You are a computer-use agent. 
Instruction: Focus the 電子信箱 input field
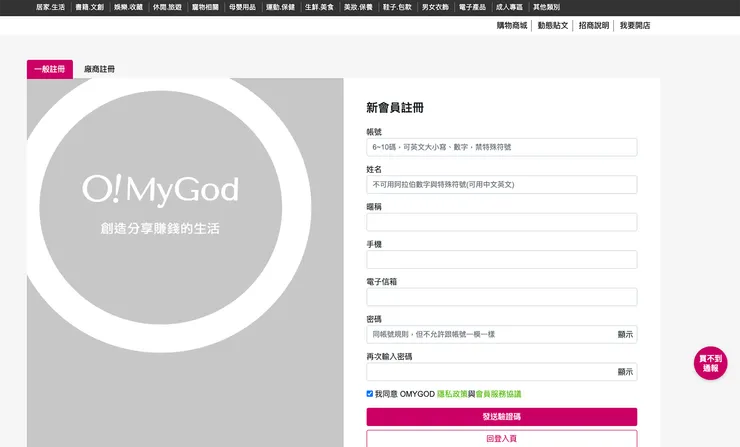[x=502, y=297]
